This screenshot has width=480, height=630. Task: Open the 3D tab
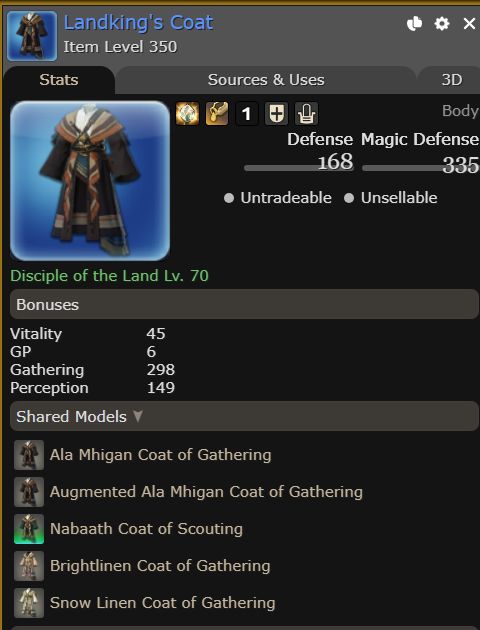pos(451,80)
